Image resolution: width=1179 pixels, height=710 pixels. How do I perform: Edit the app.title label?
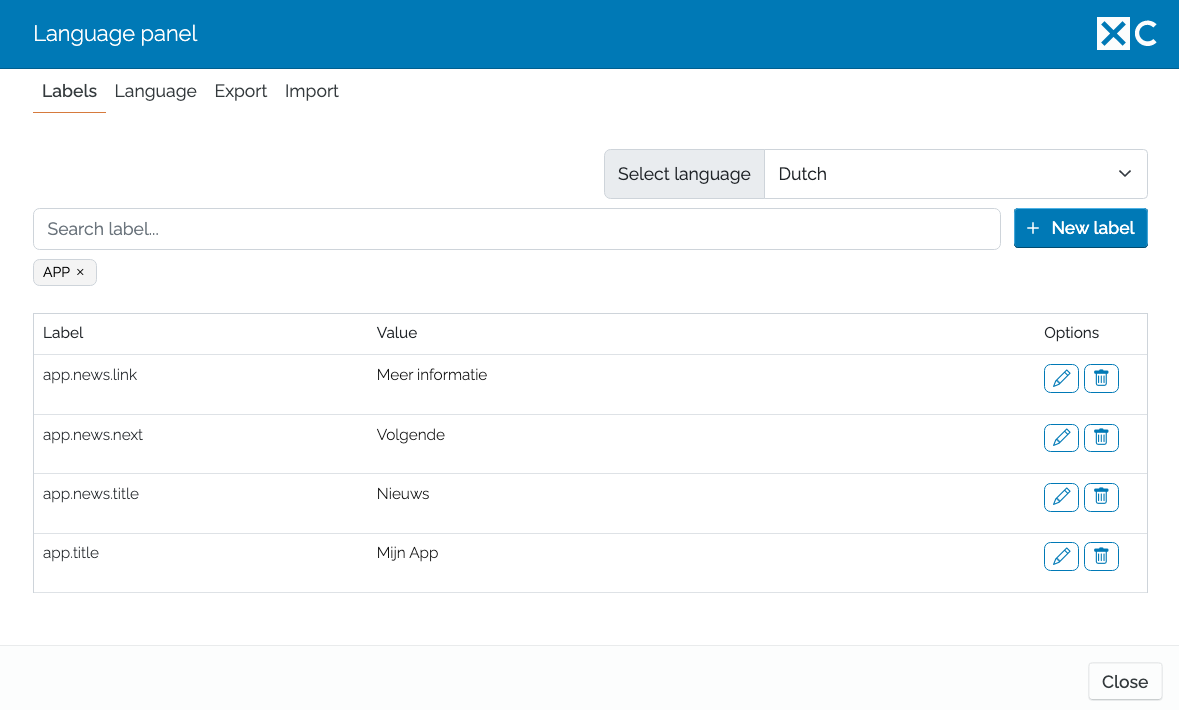pos(1061,557)
